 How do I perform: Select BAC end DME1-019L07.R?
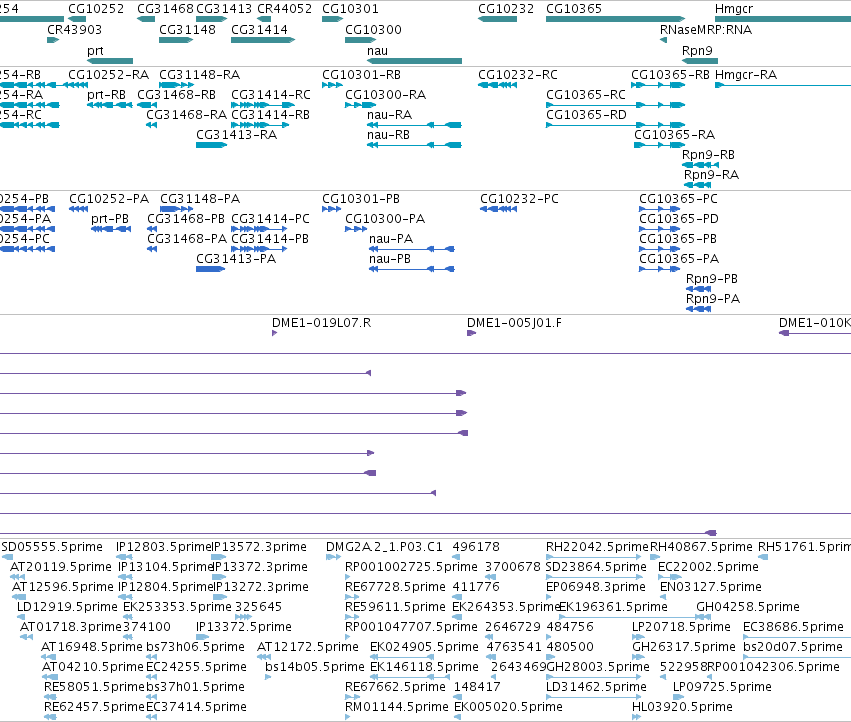(x=321, y=323)
